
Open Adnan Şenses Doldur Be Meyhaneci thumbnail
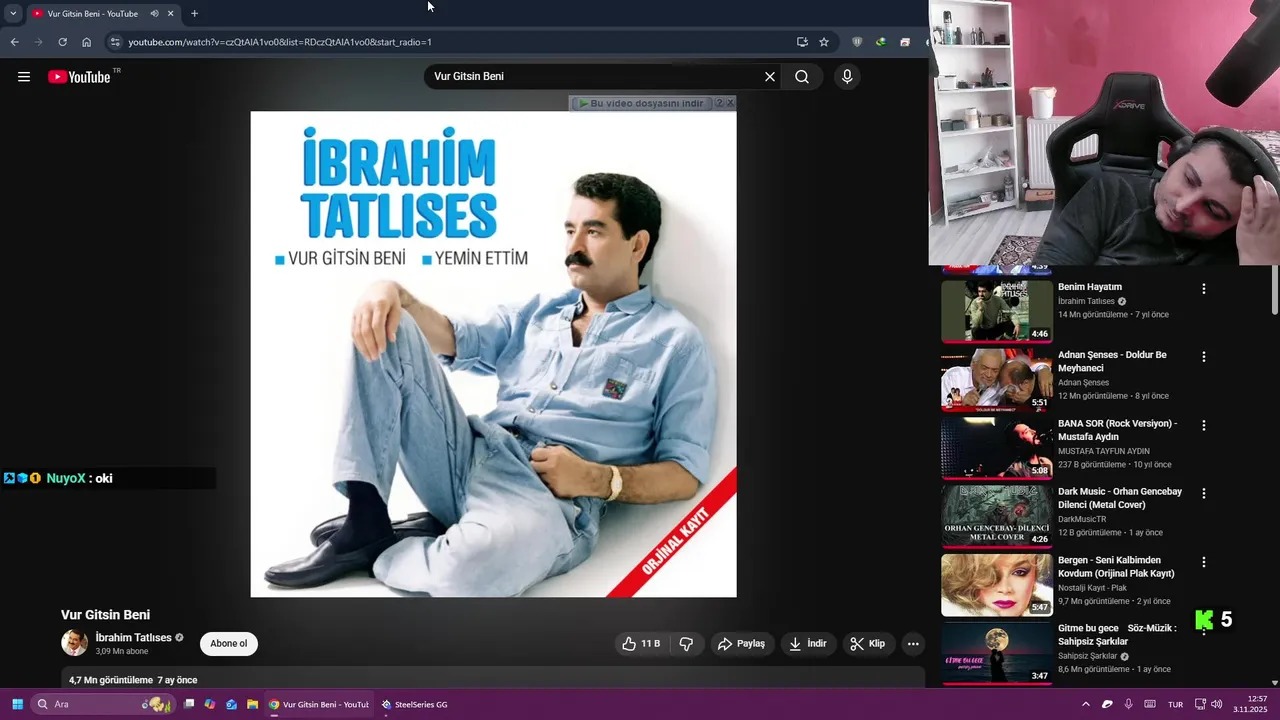997,380
